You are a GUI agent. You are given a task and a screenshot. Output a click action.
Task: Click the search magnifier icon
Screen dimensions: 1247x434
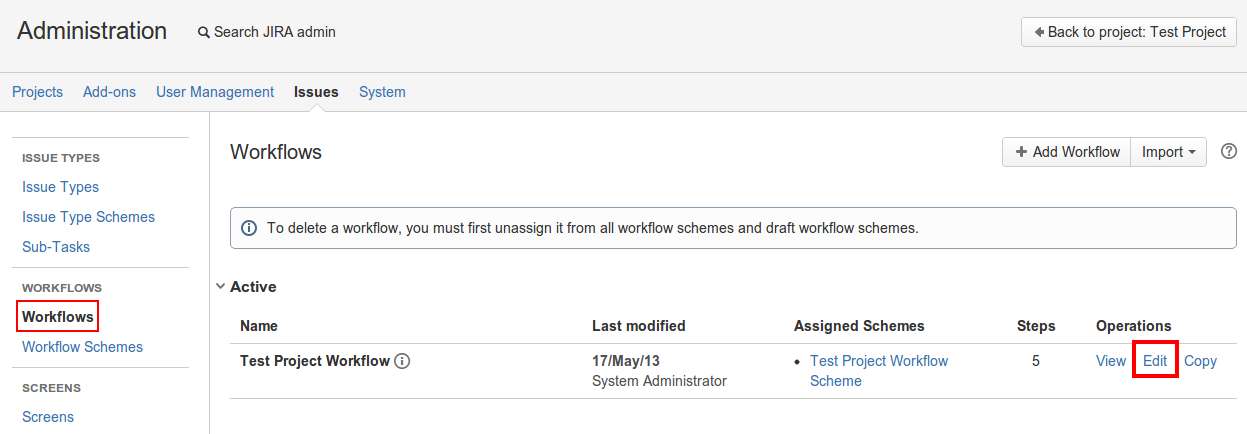point(204,32)
